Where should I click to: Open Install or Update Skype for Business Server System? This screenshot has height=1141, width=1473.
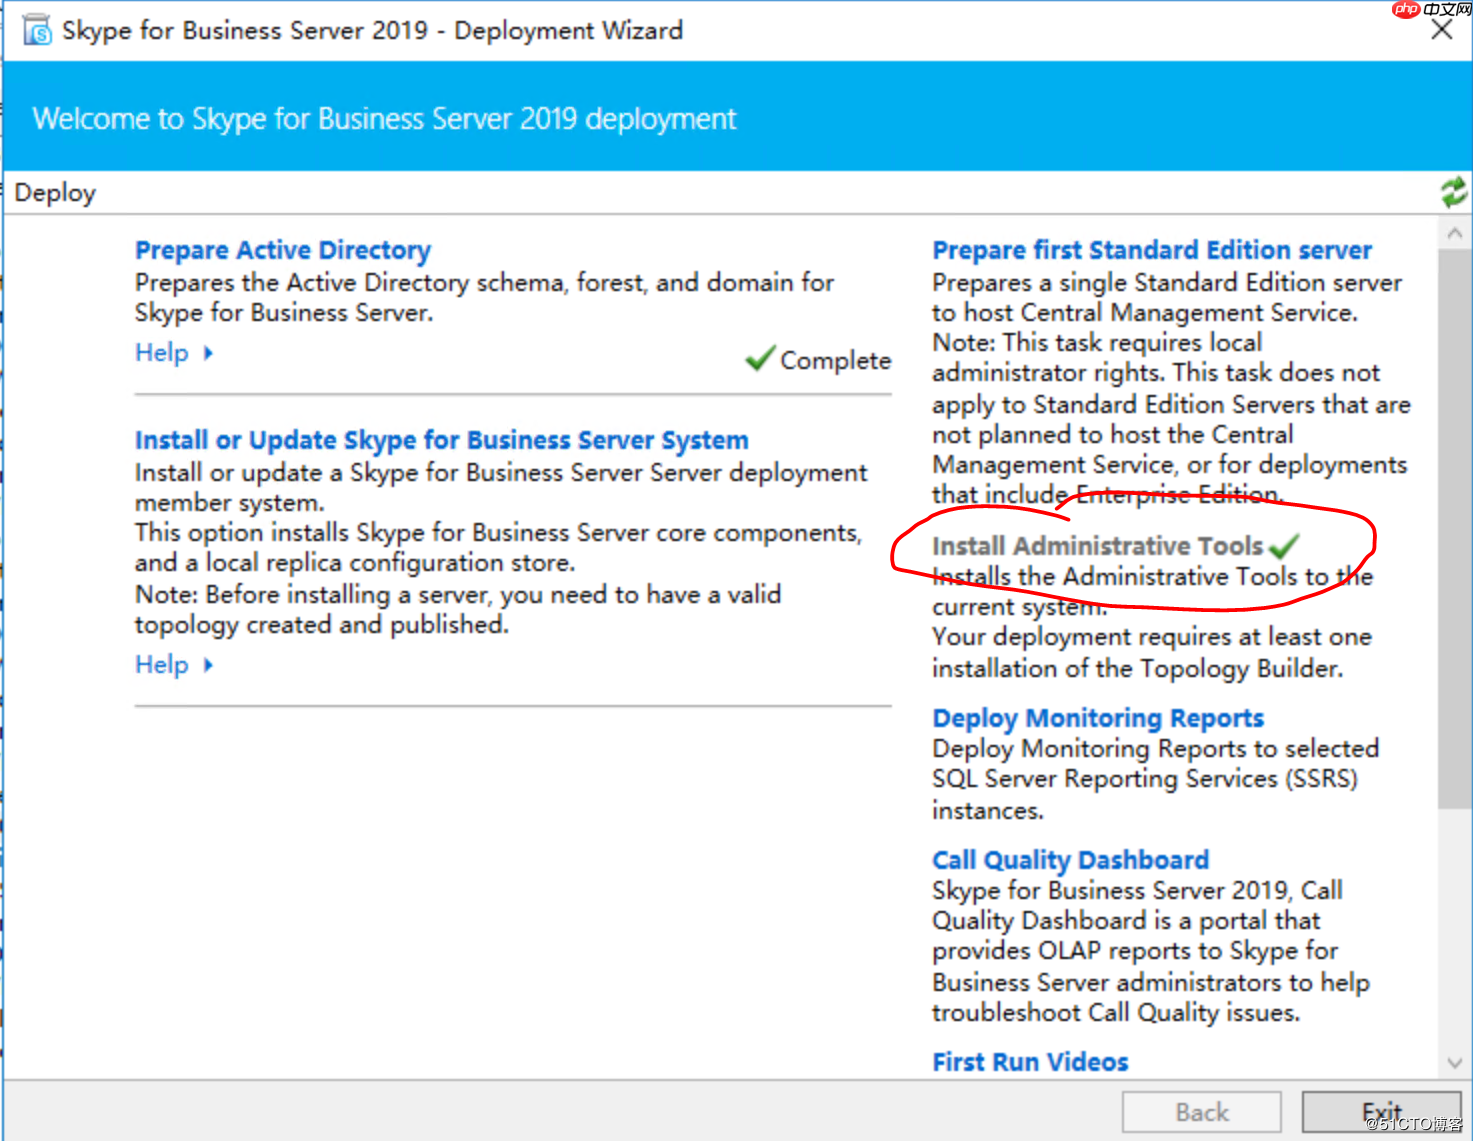pyautogui.click(x=442, y=439)
